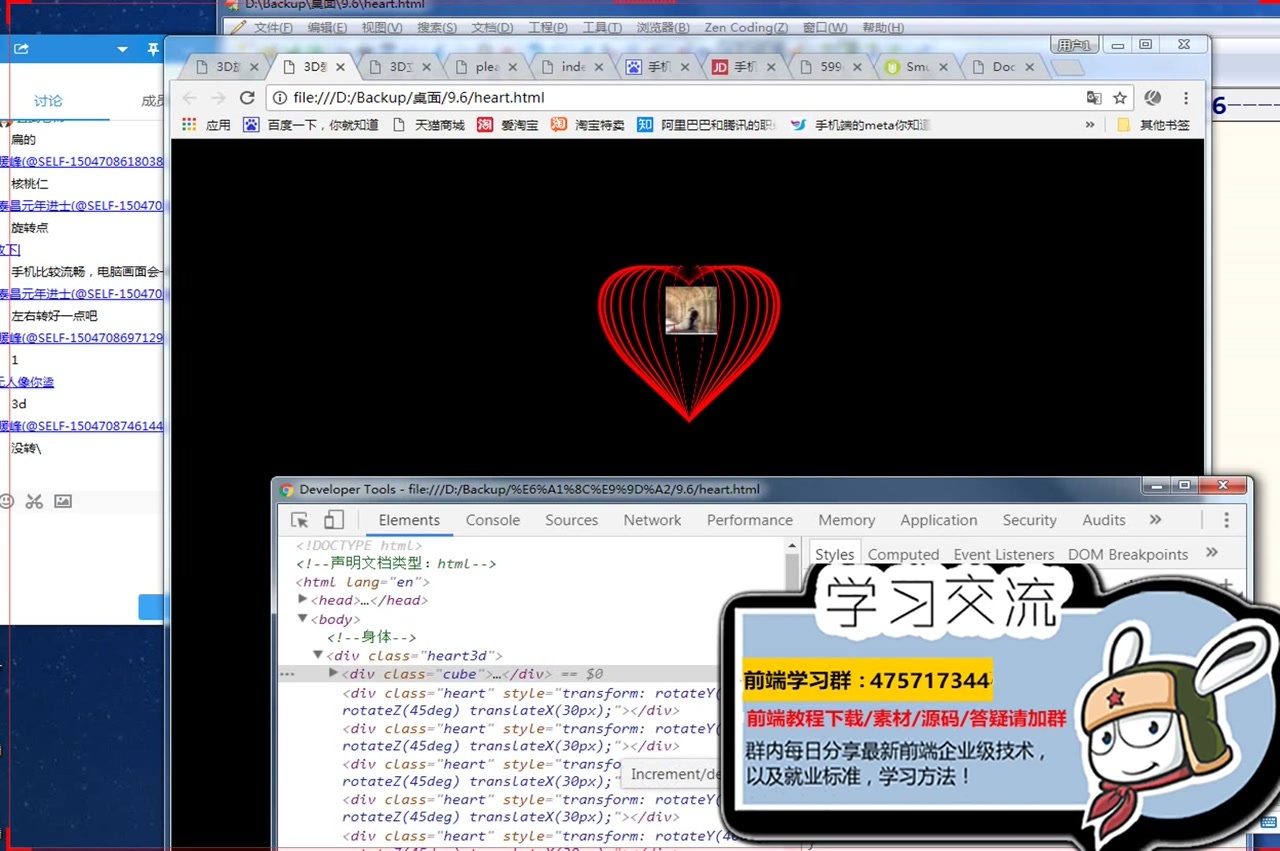
Task: Open 百度一下 bookmark
Action: click(312, 125)
